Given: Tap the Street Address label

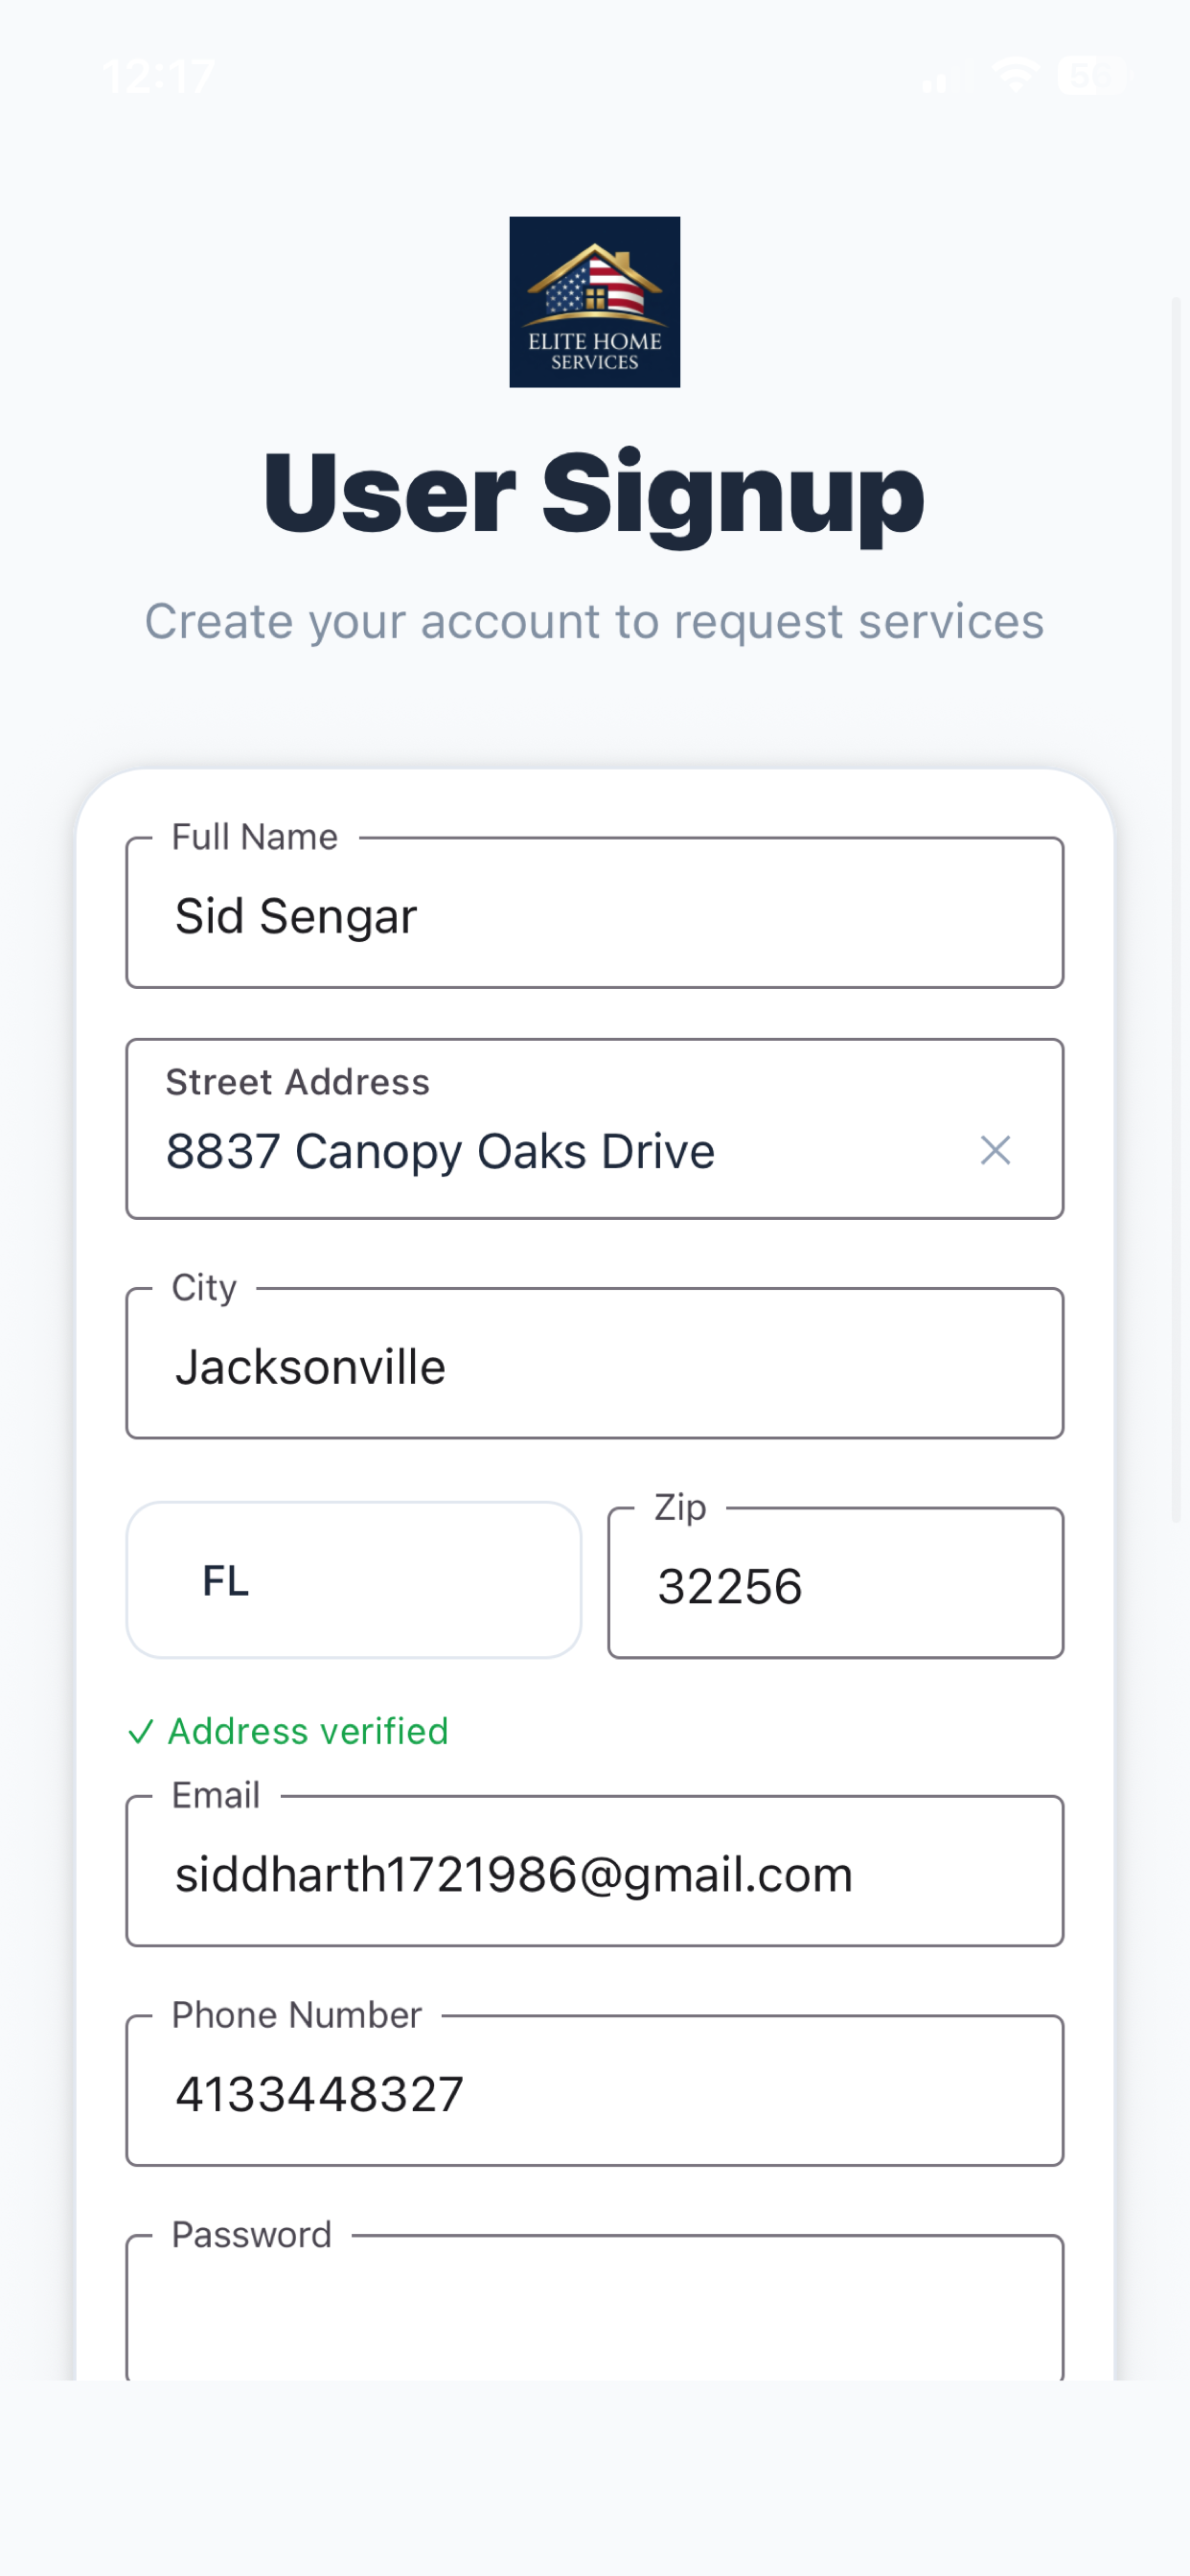Looking at the screenshot, I should pos(298,1082).
